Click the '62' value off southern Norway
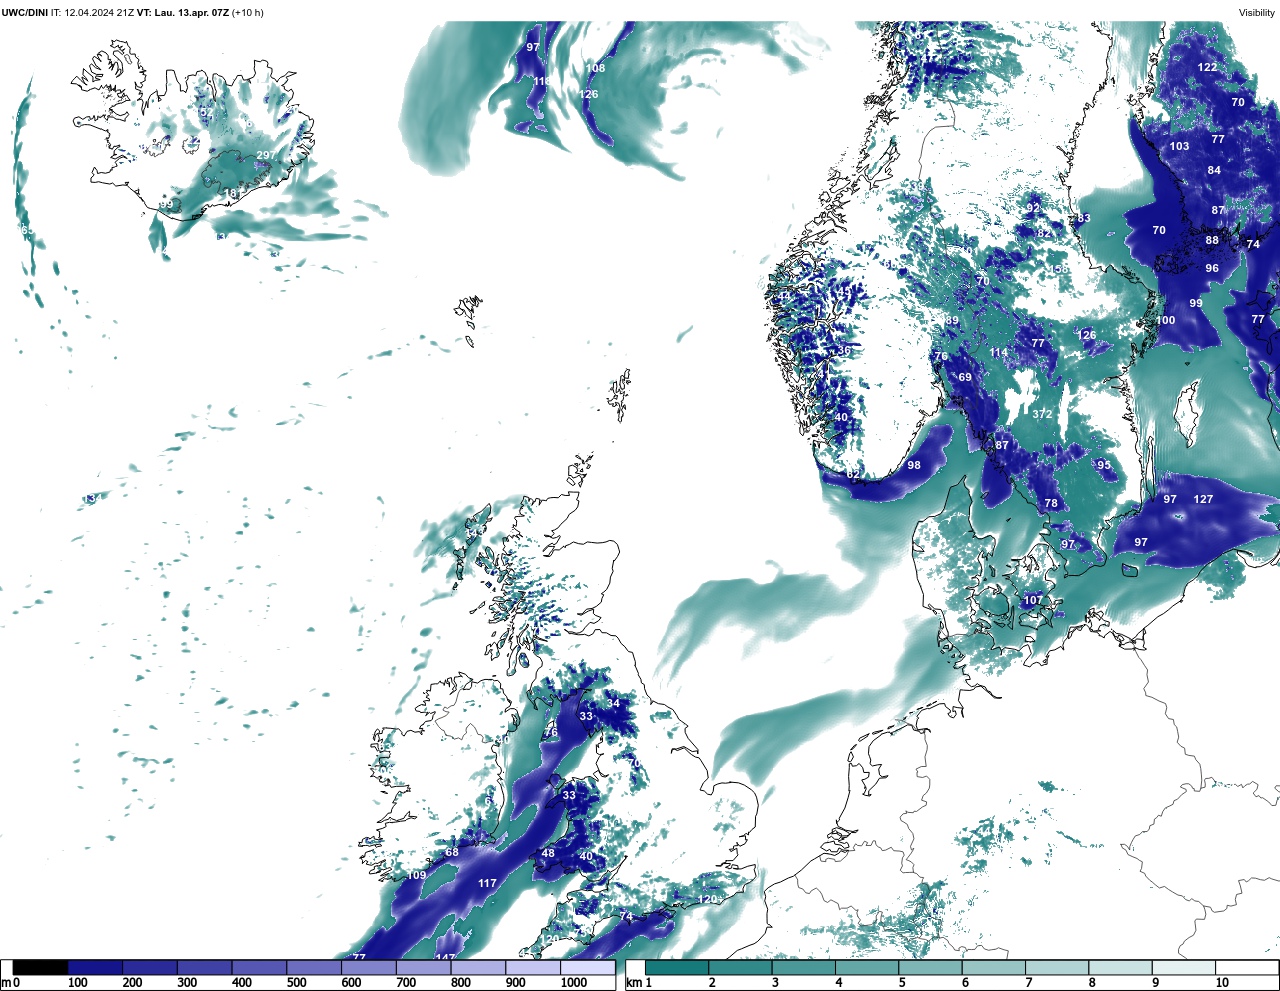The width and height of the screenshot is (1280, 991). point(853,474)
